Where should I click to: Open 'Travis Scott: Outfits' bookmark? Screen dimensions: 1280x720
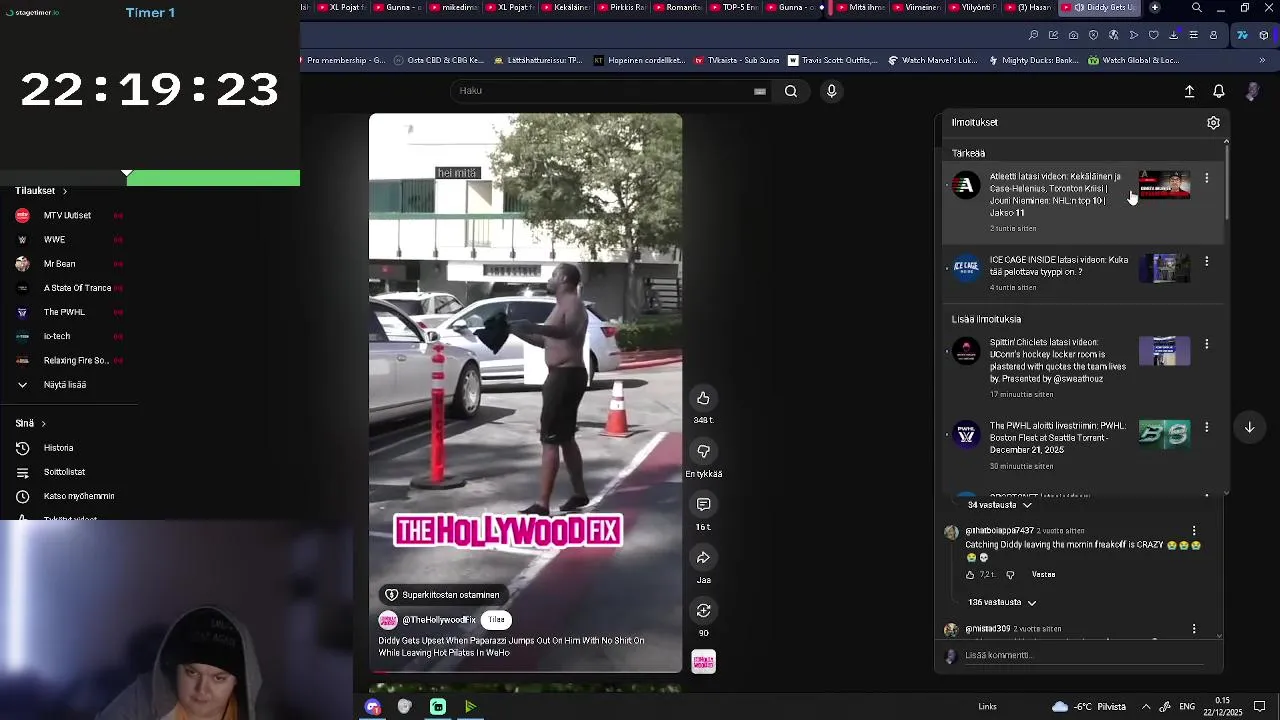point(832,60)
